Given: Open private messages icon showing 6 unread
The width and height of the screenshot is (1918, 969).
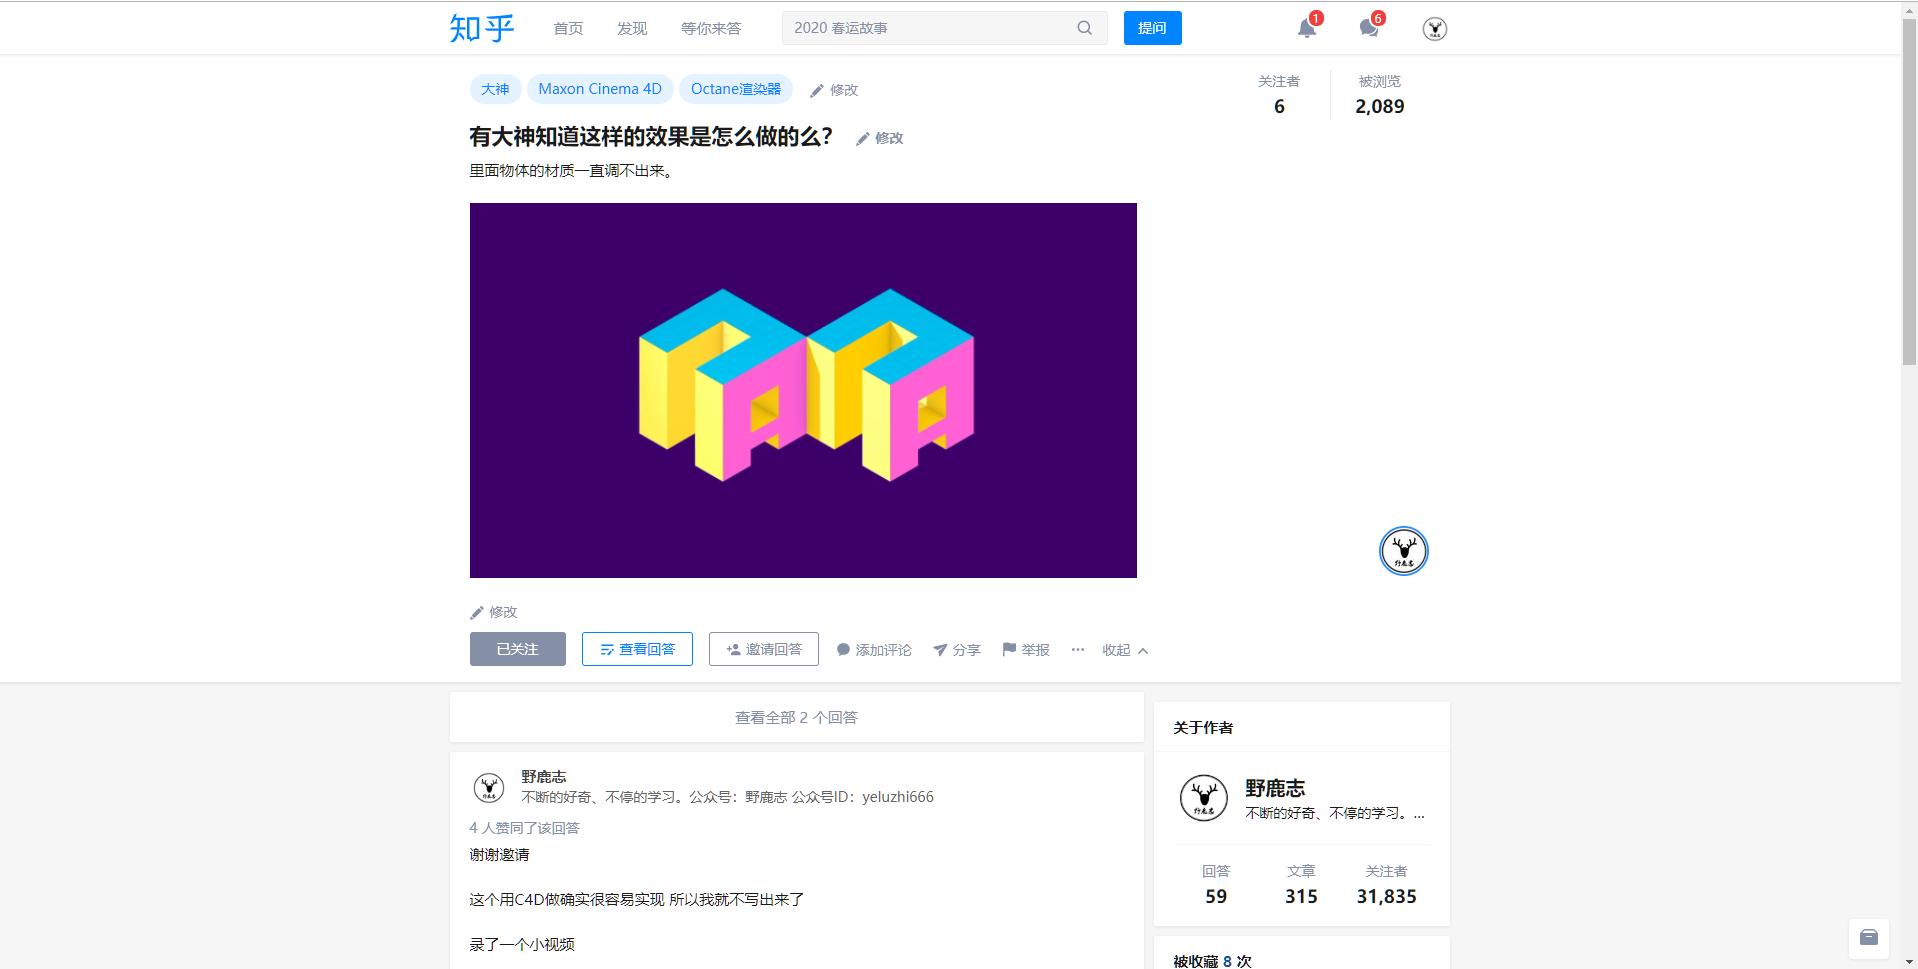Looking at the screenshot, I should (x=1369, y=29).
